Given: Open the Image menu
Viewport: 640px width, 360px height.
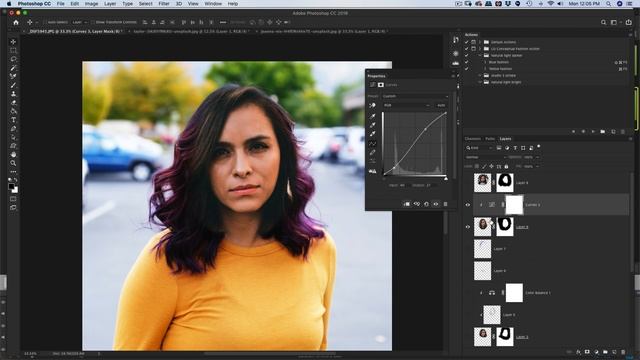Looking at the screenshot, I should coord(91,4).
